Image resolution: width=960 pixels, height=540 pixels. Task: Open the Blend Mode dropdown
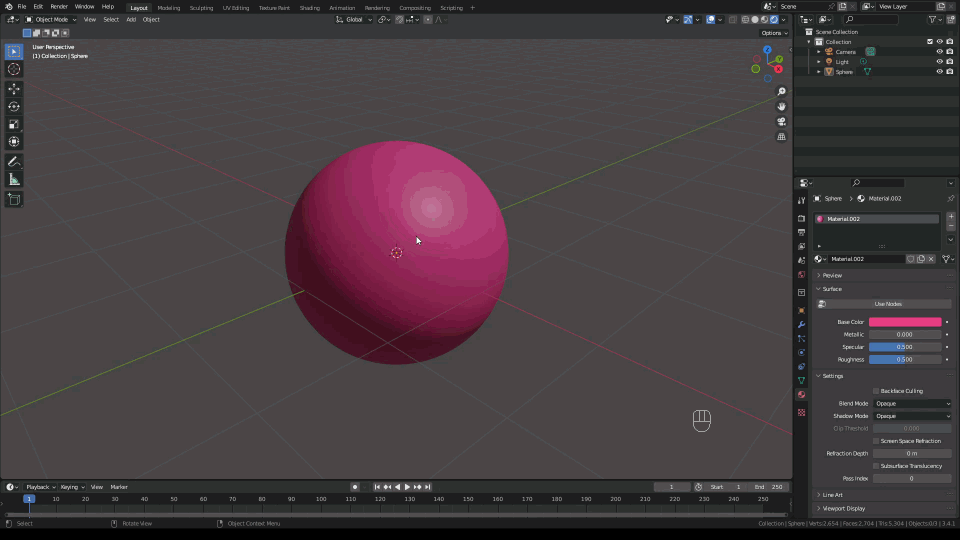point(912,403)
